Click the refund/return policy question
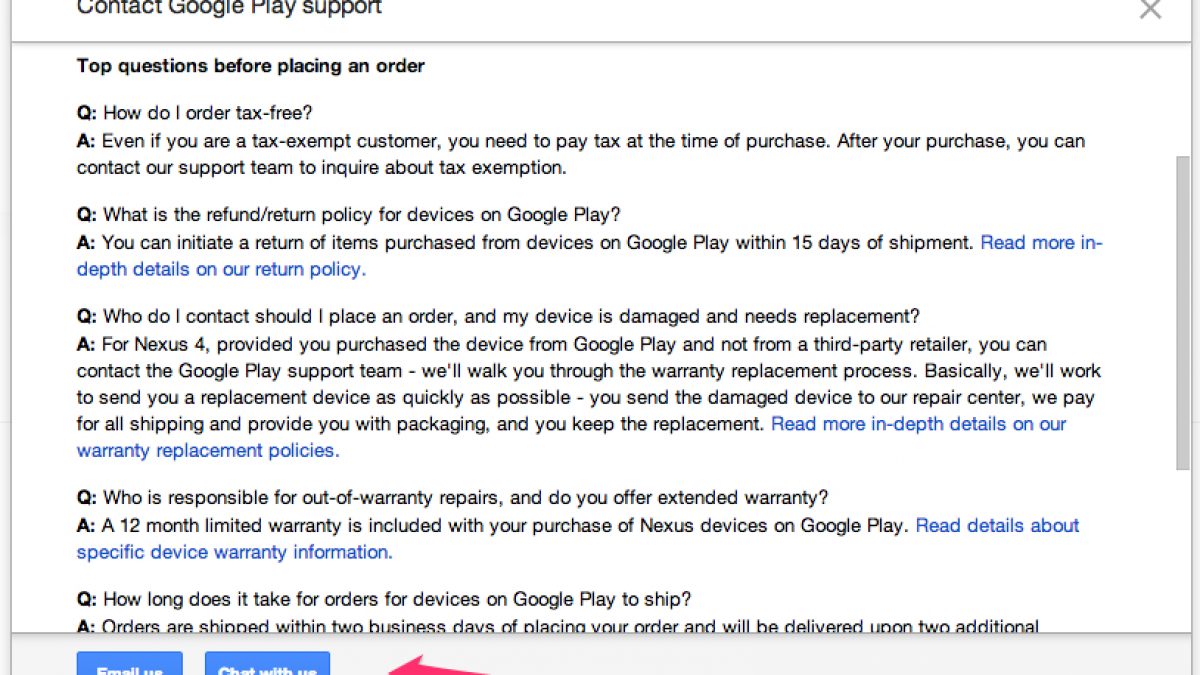This screenshot has height=675, width=1200. pyautogui.click(x=350, y=214)
